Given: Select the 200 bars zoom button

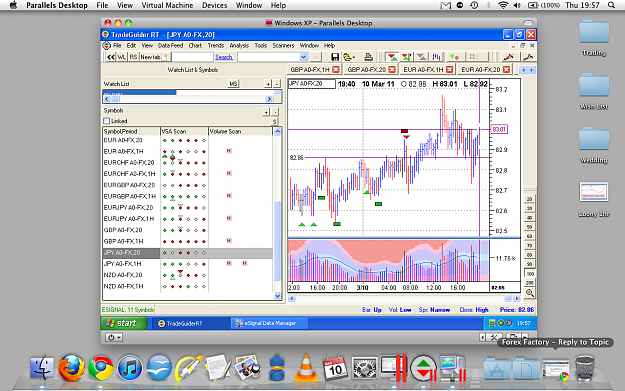Looking at the screenshot, I should tap(530, 283).
